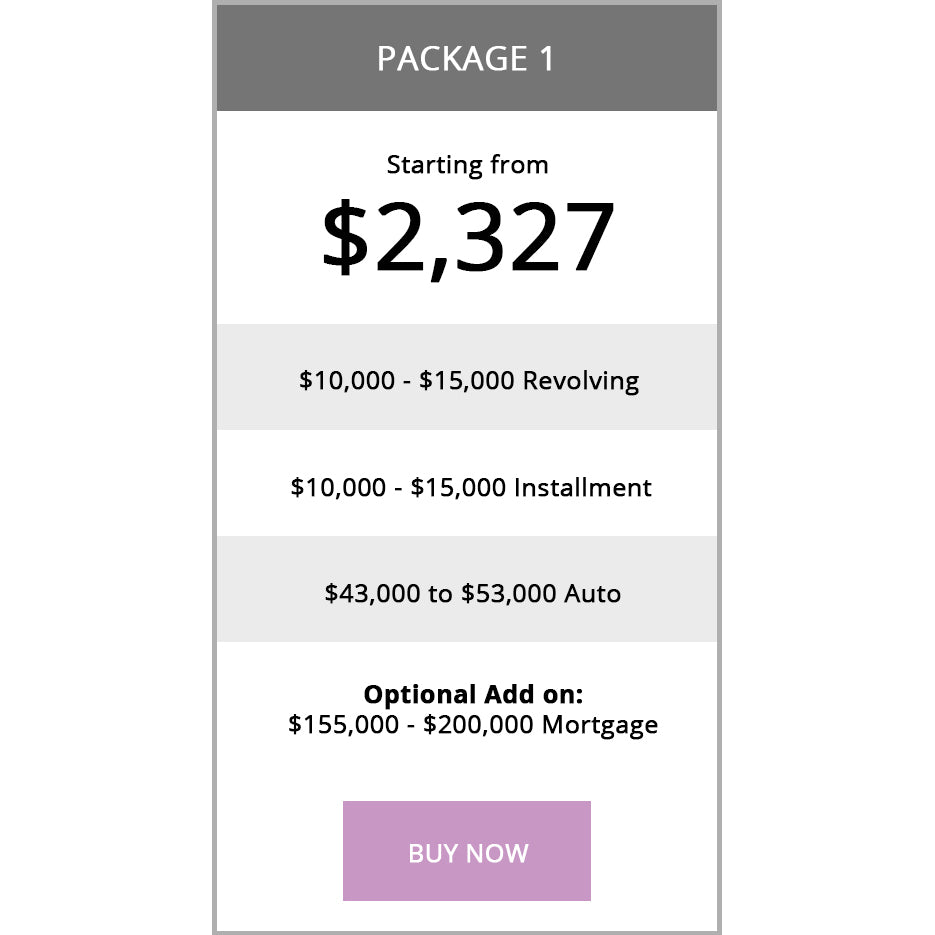Click the $2,327 price text
This screenshot has width=935, height=935.
coord(467,235)
